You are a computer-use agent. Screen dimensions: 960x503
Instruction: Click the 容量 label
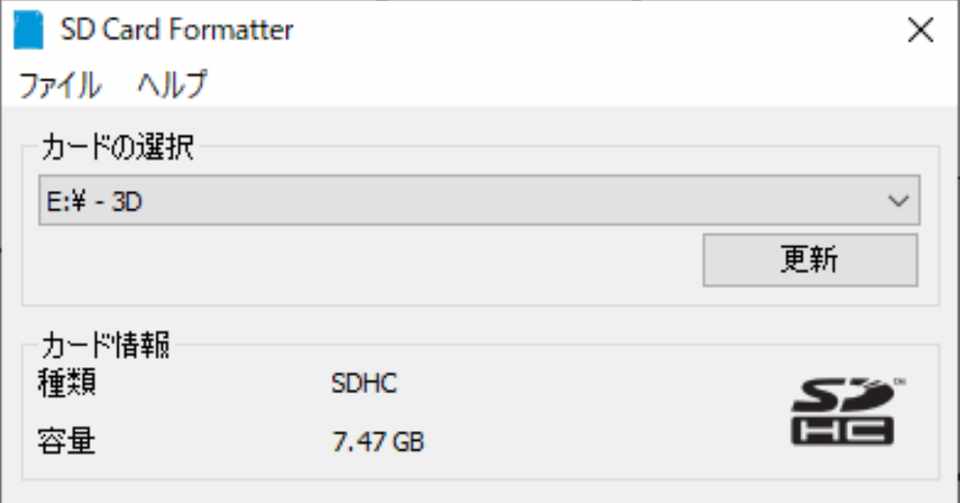[x=68, y=441]
